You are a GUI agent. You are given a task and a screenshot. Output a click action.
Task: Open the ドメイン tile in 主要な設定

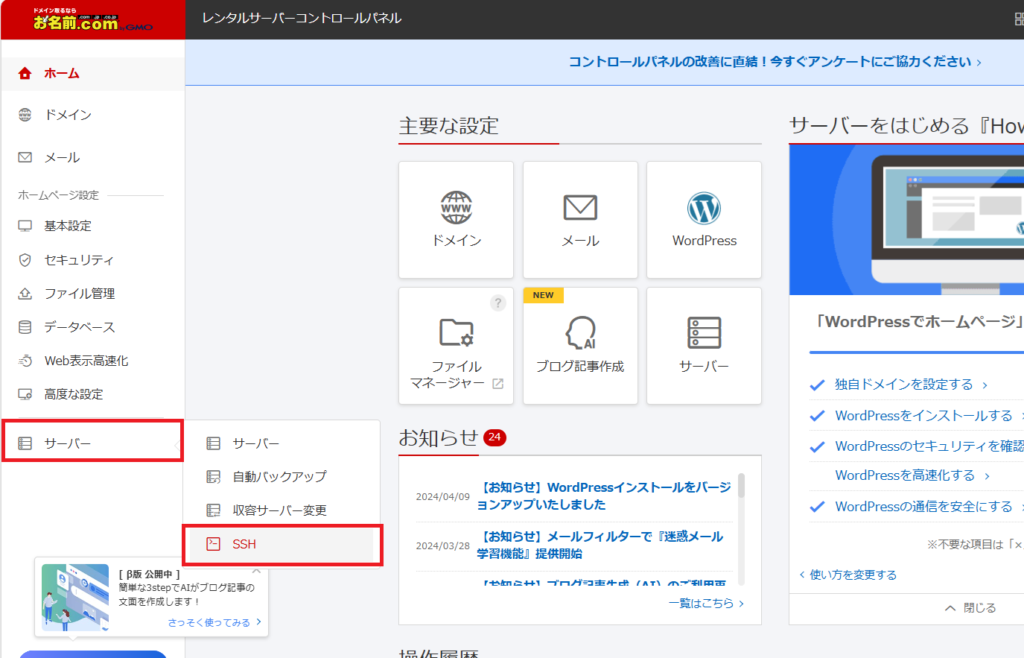456,220
